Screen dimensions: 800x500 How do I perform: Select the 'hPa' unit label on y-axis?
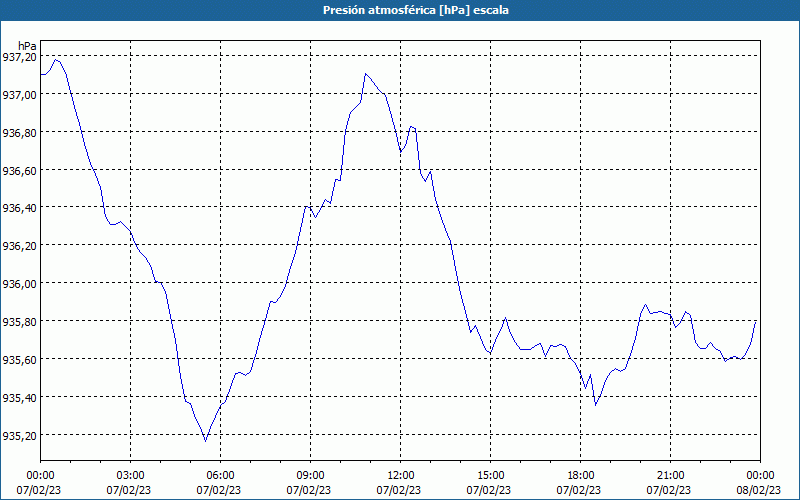[27, 46]
